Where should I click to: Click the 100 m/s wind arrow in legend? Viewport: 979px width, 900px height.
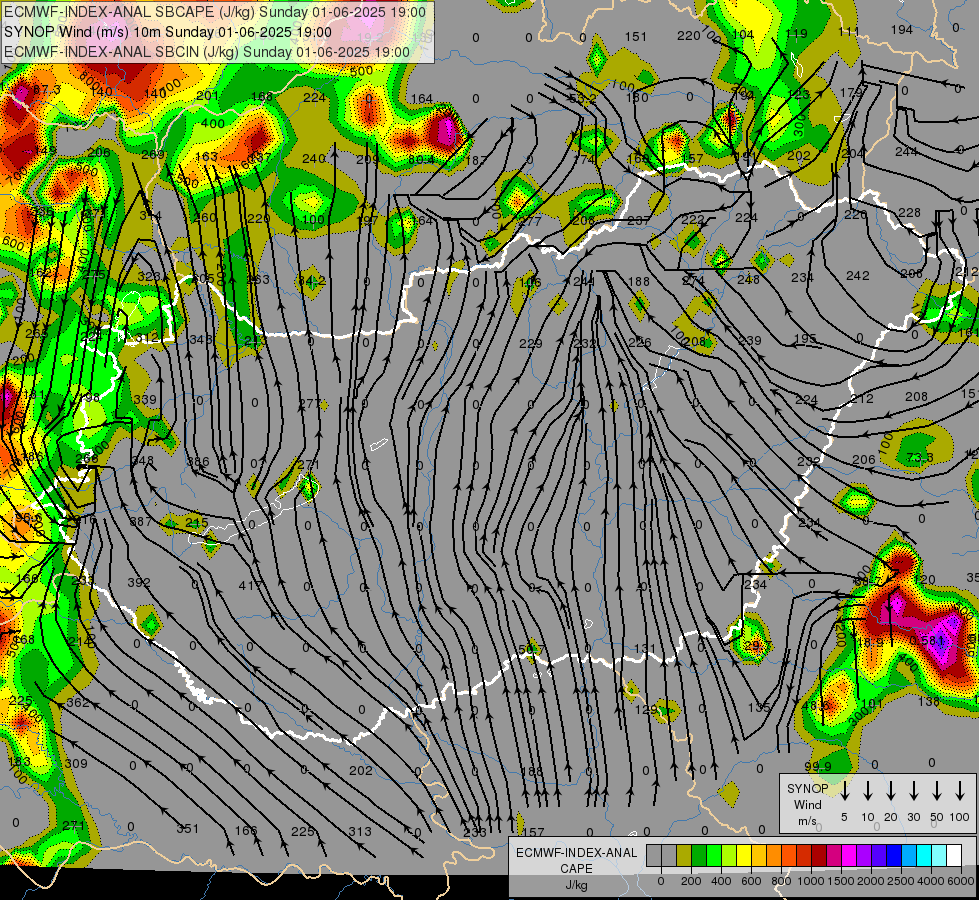click(x=960, y=790)
